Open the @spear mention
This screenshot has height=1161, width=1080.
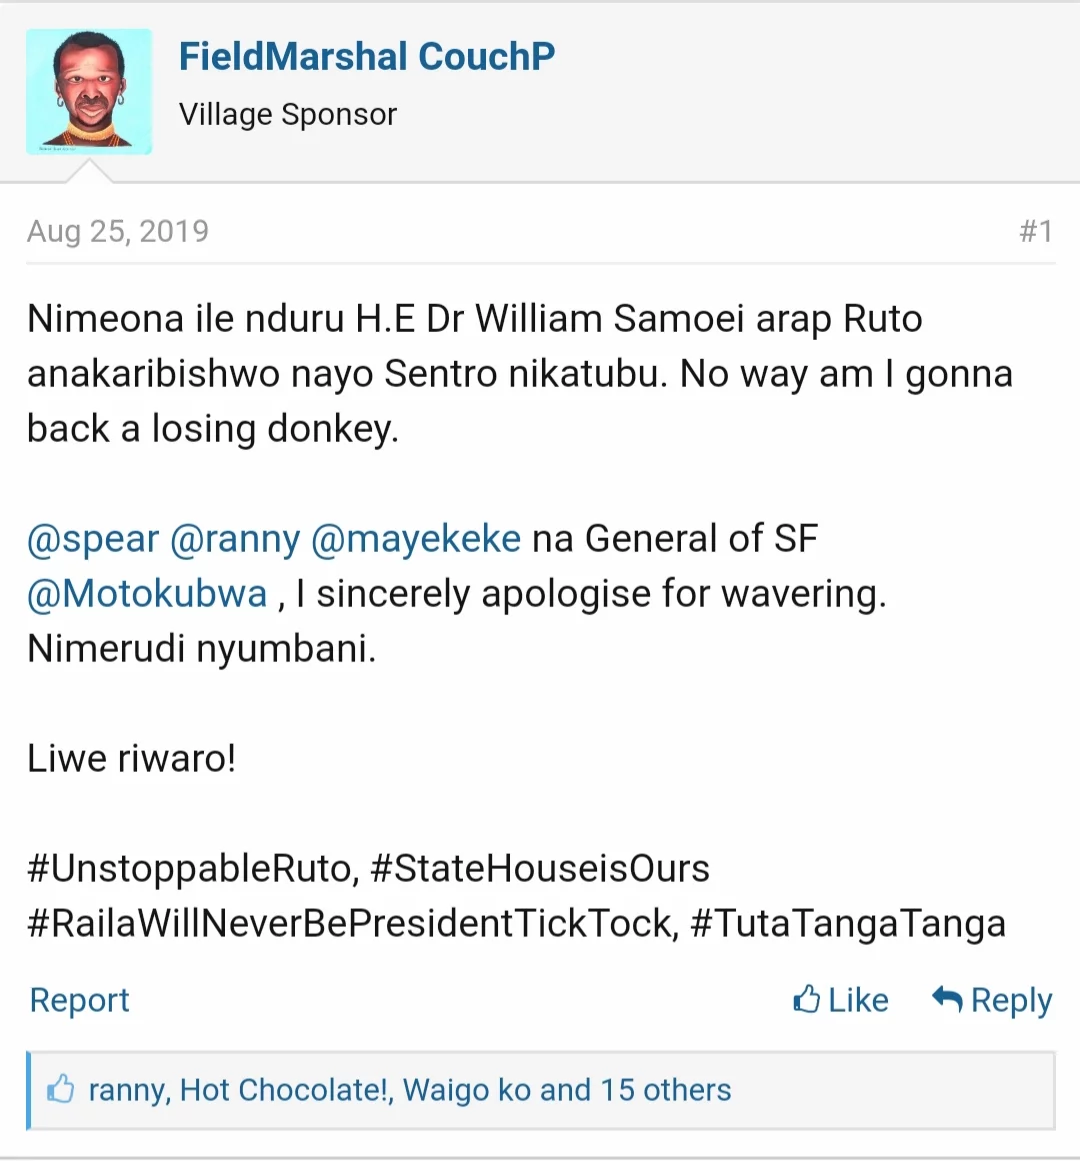(93, 539)
